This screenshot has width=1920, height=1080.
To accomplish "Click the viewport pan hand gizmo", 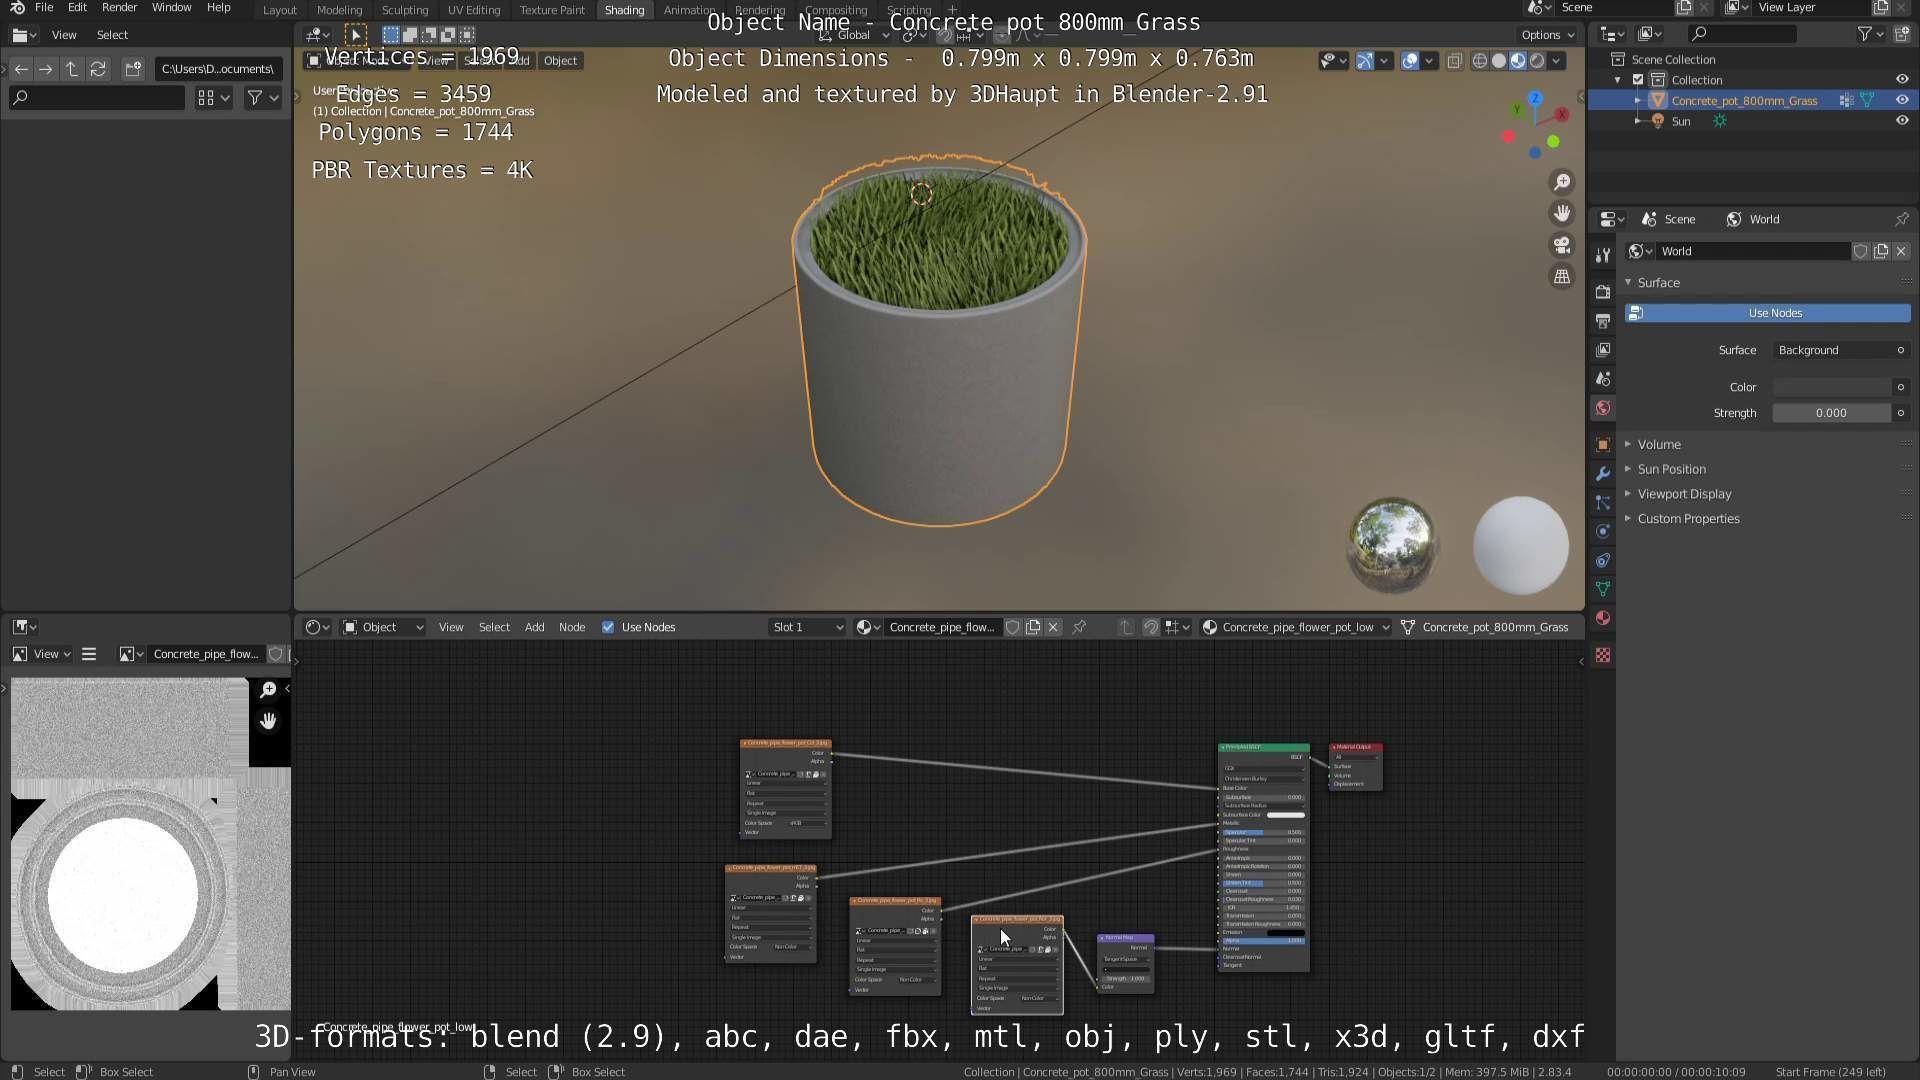I will pos(1561,213).
